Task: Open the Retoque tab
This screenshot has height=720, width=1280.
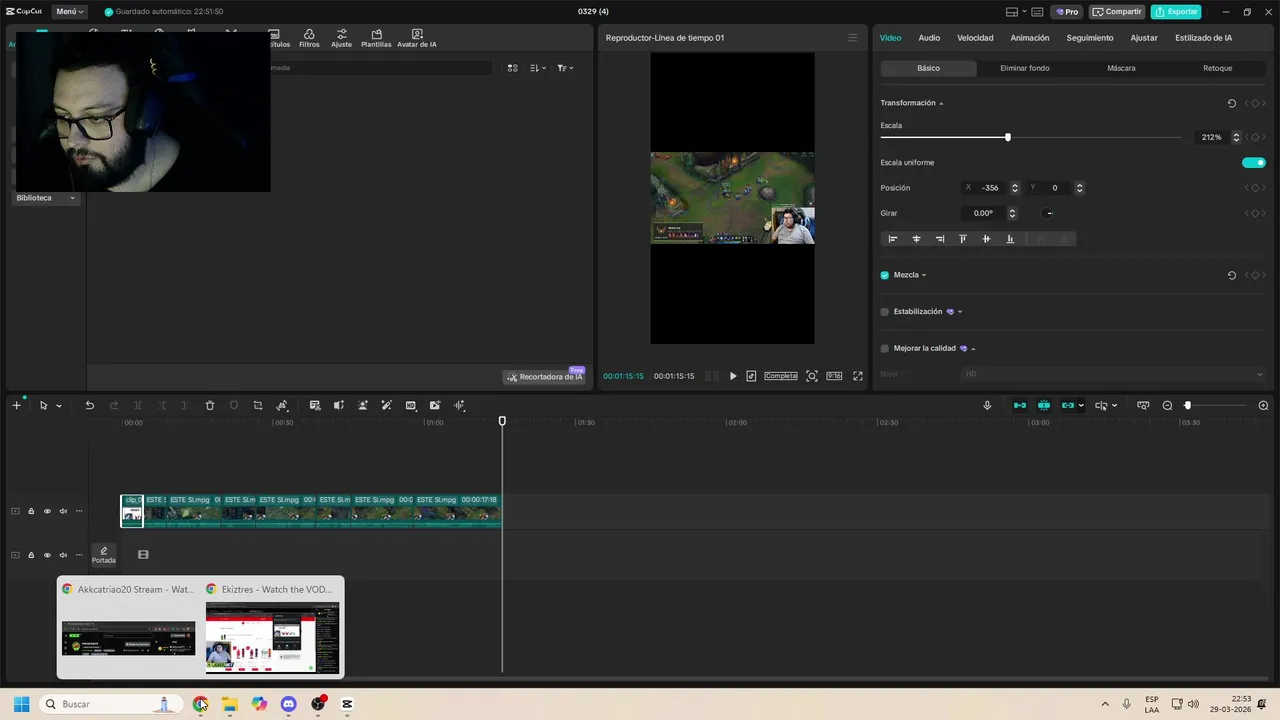Action: tap(1217, 68)
